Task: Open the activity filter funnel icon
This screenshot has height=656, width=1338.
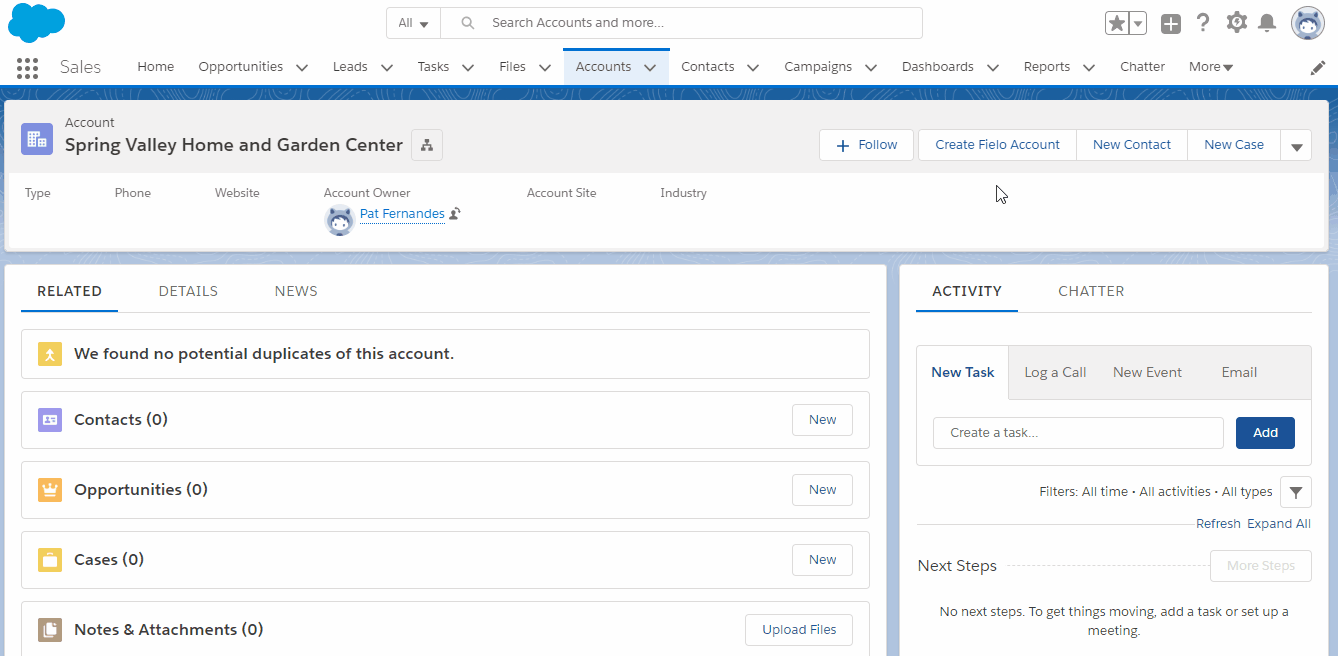Action: click(1296, 491)
